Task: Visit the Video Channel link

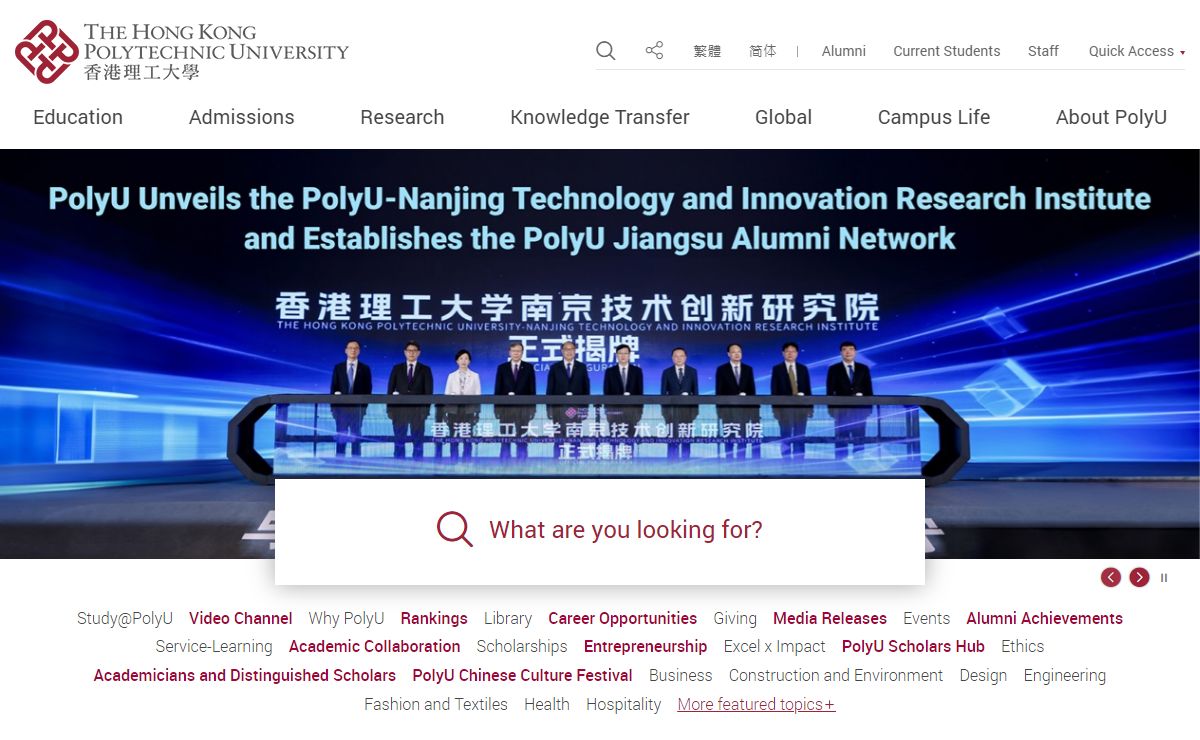Action: pos(241,618)
